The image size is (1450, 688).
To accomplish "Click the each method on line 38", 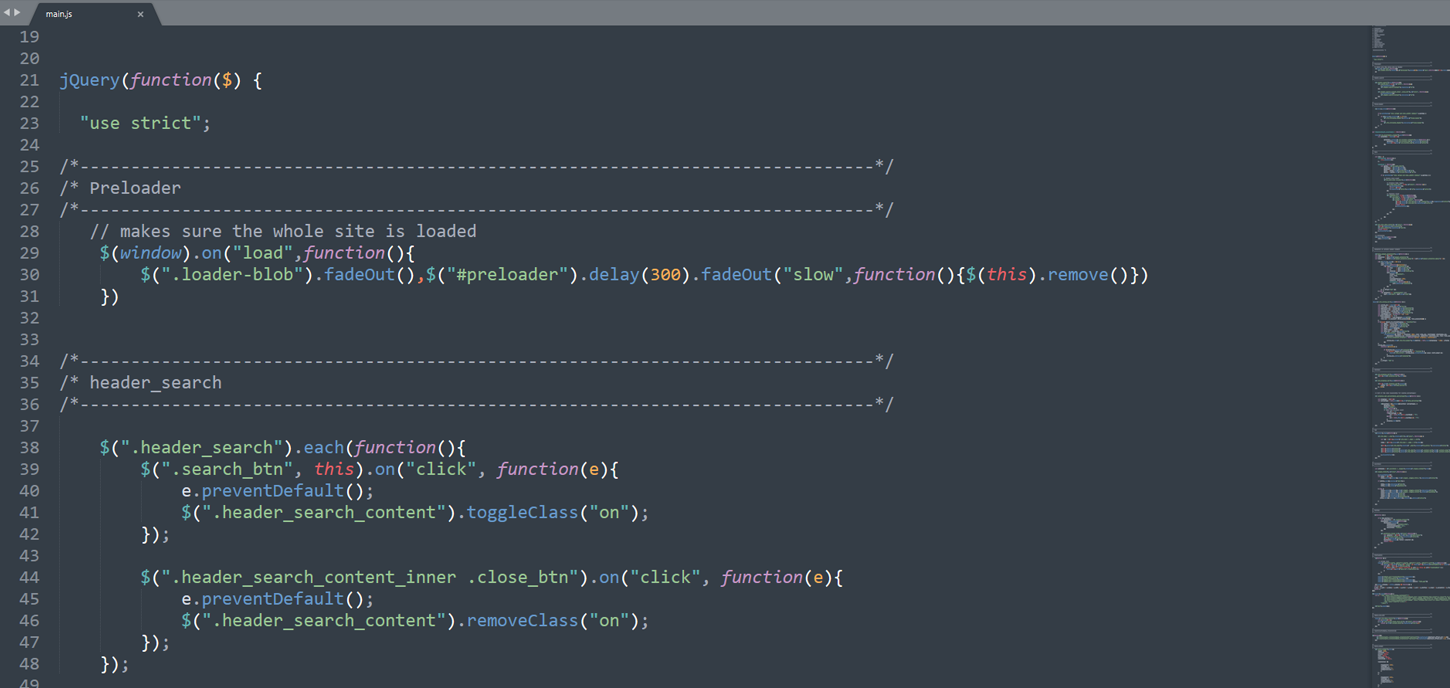I will [324, 447].
